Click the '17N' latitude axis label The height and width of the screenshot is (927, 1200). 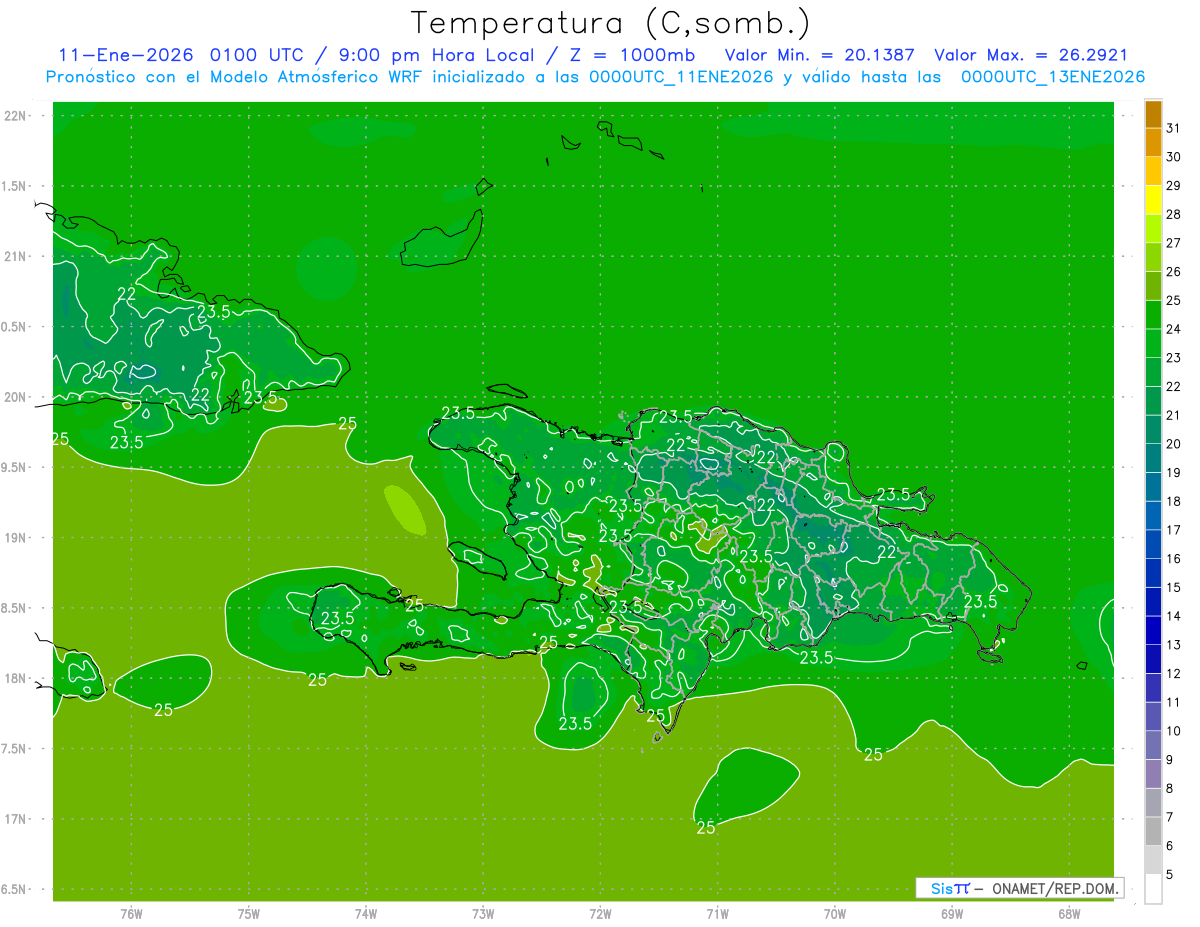pyautogui.click(x=16, y=819)
